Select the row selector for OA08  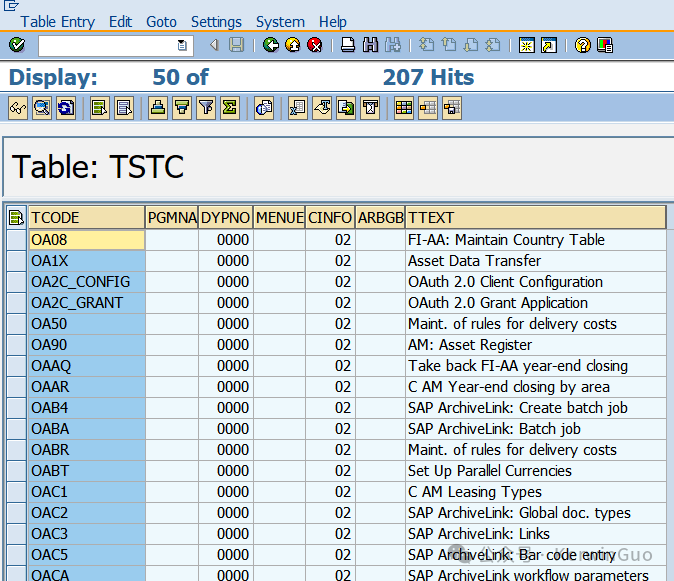click(x=17, y=240)
